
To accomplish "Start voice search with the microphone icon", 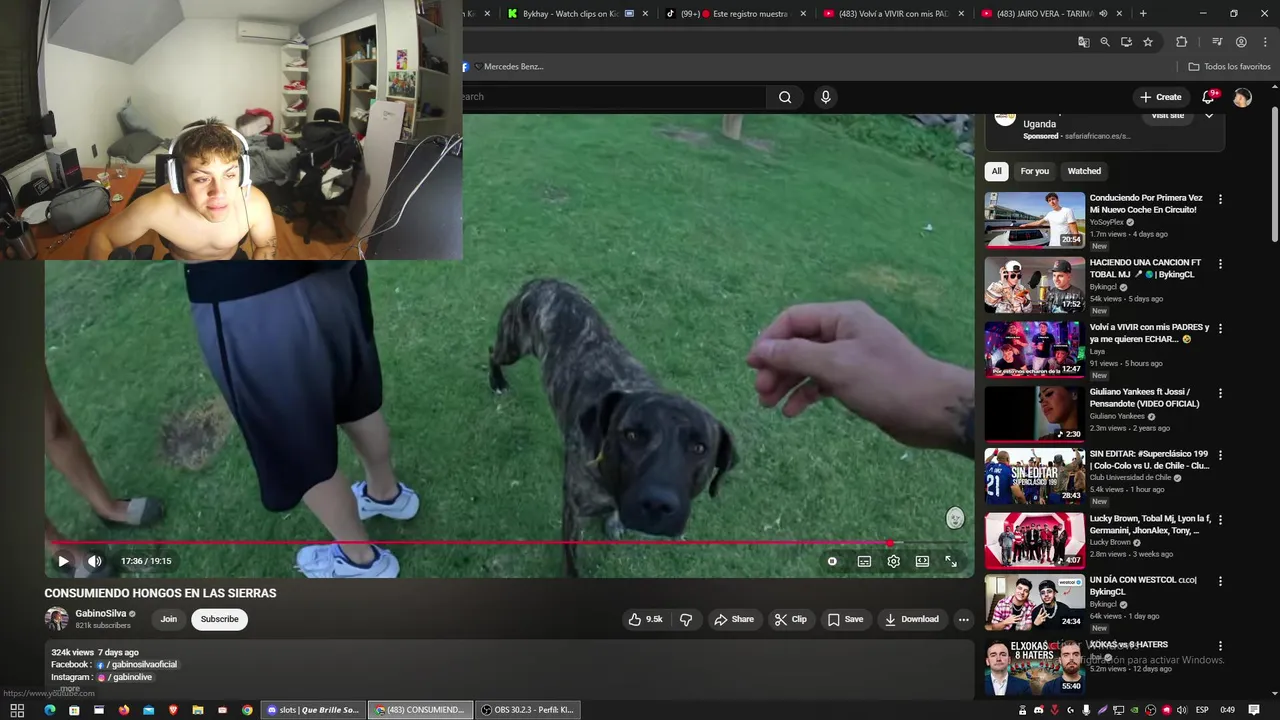I will [825, 97].
